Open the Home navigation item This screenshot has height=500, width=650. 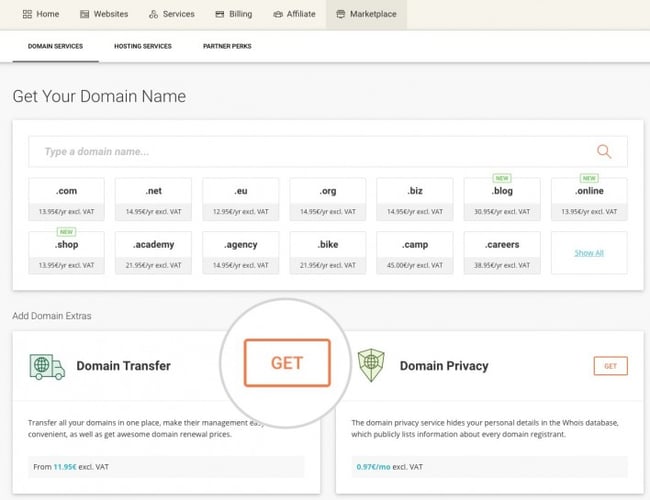[40, 14]
